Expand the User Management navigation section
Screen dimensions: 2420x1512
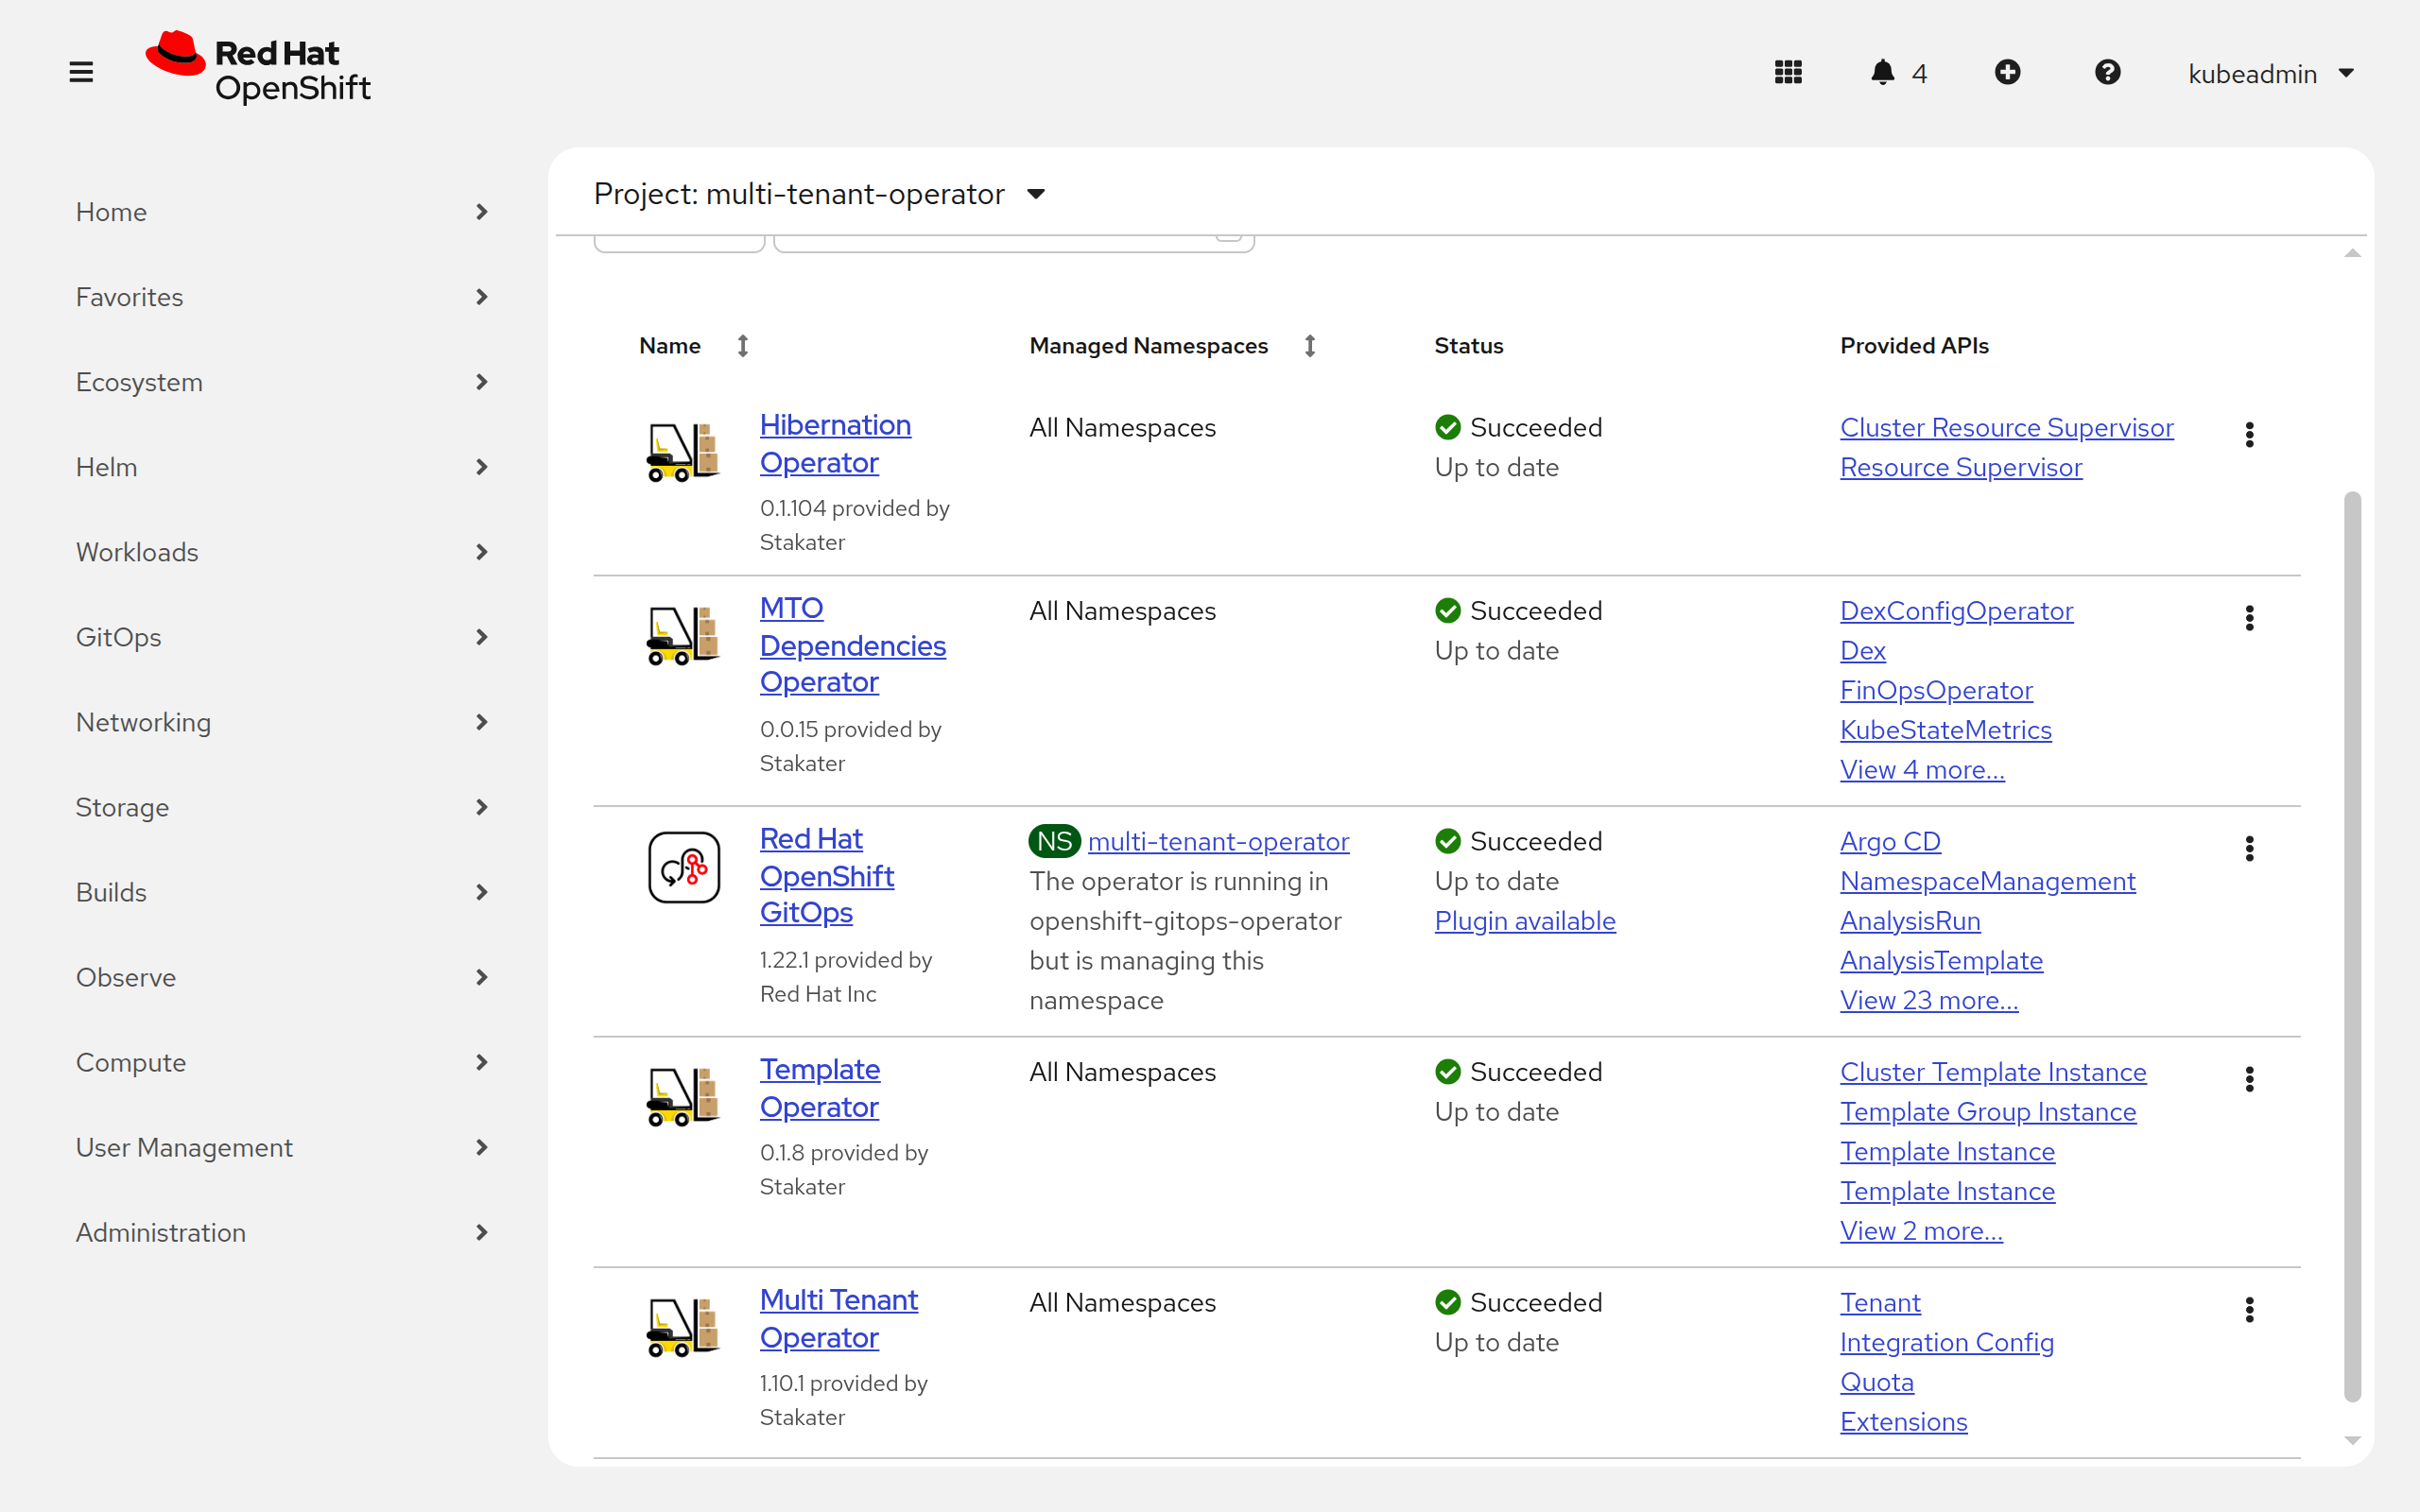pos(283,1147)
